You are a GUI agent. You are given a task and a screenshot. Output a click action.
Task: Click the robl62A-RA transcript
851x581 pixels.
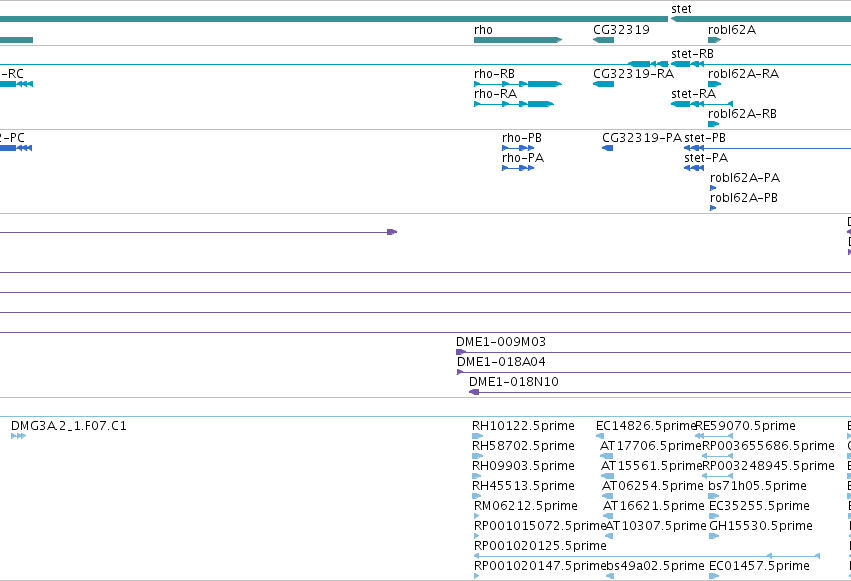pos(715,84)
